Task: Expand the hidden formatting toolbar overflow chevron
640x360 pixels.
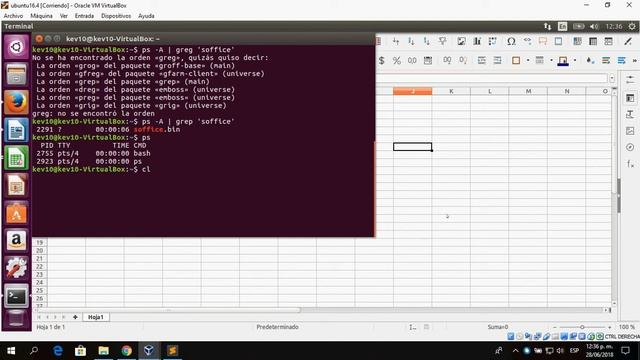Action: 635,61
